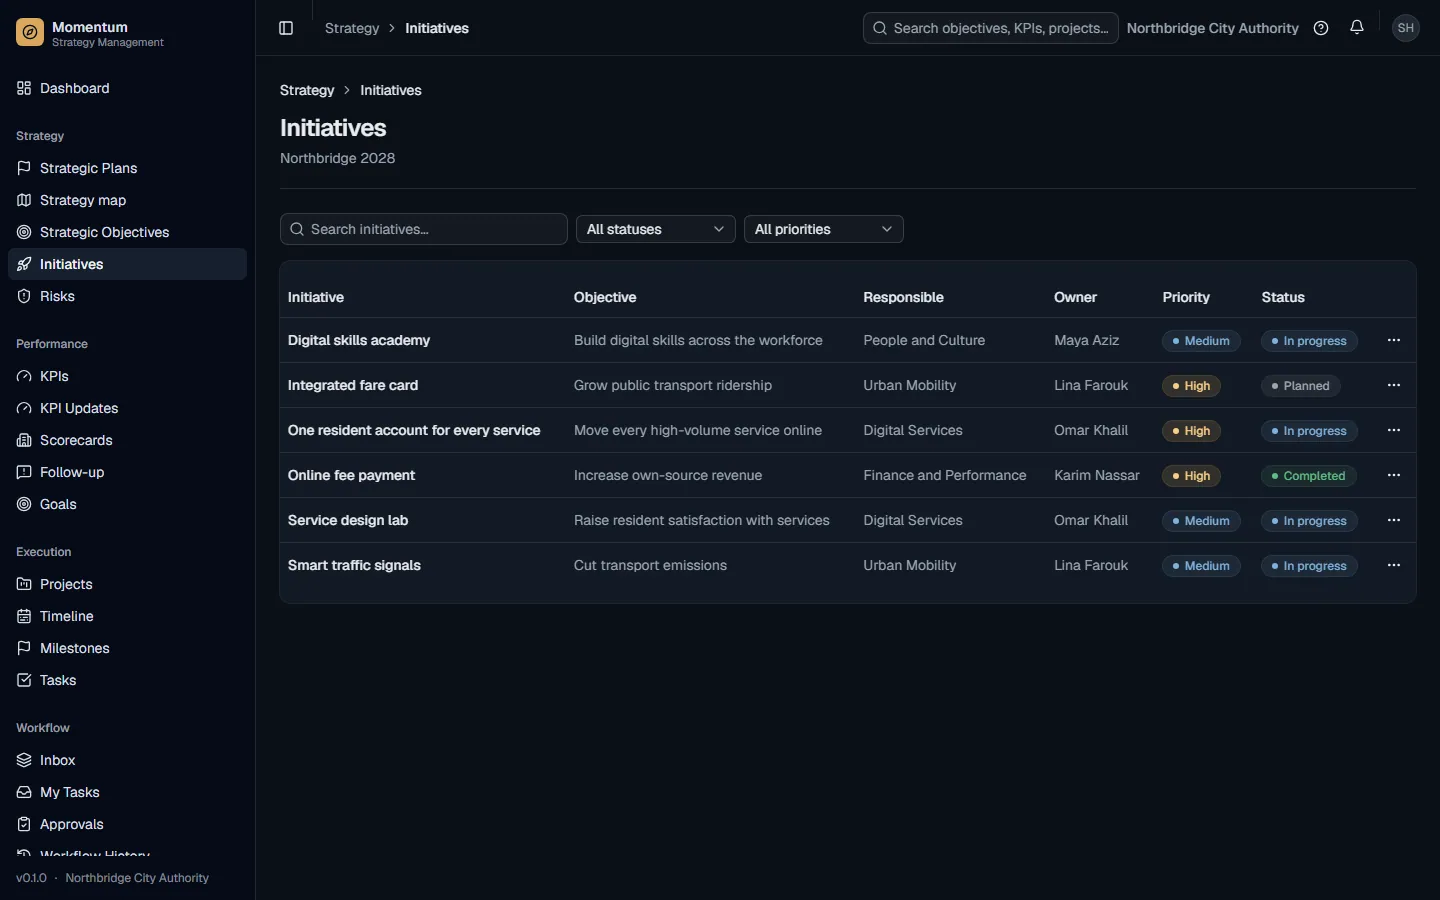
Task: Open the notifications bell
Action: [x=1357, y=28]
